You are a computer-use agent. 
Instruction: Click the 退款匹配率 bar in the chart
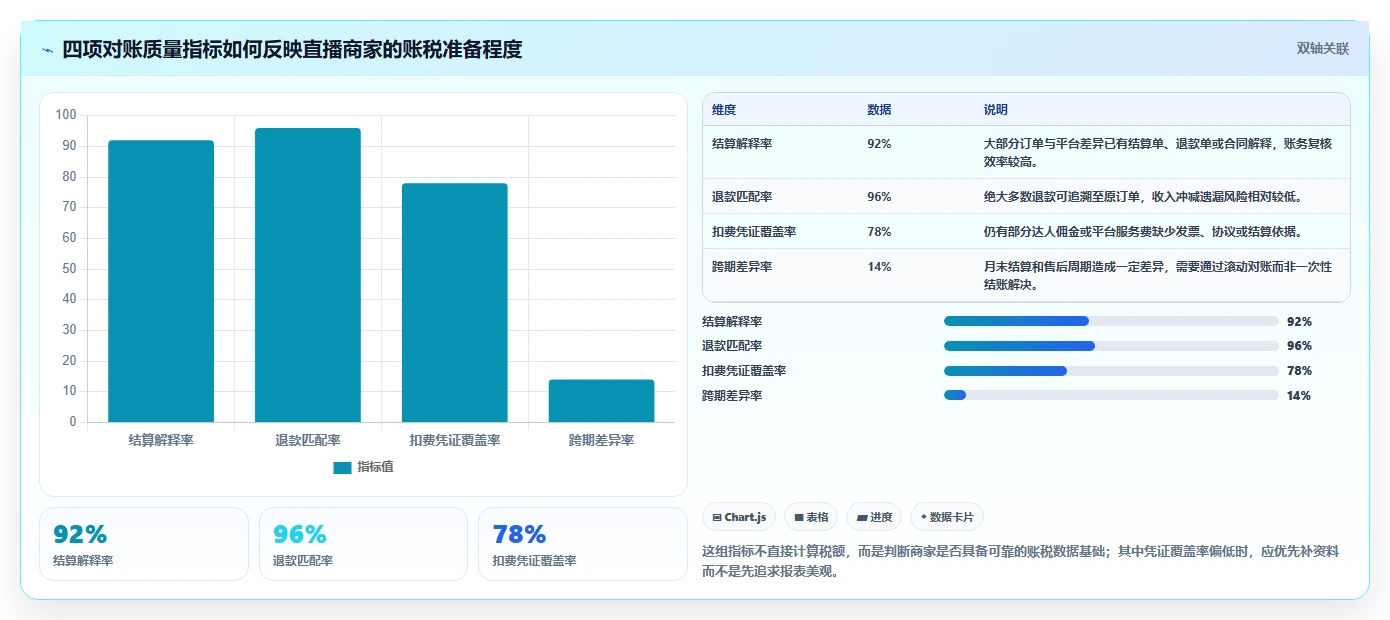pos(308,275)
